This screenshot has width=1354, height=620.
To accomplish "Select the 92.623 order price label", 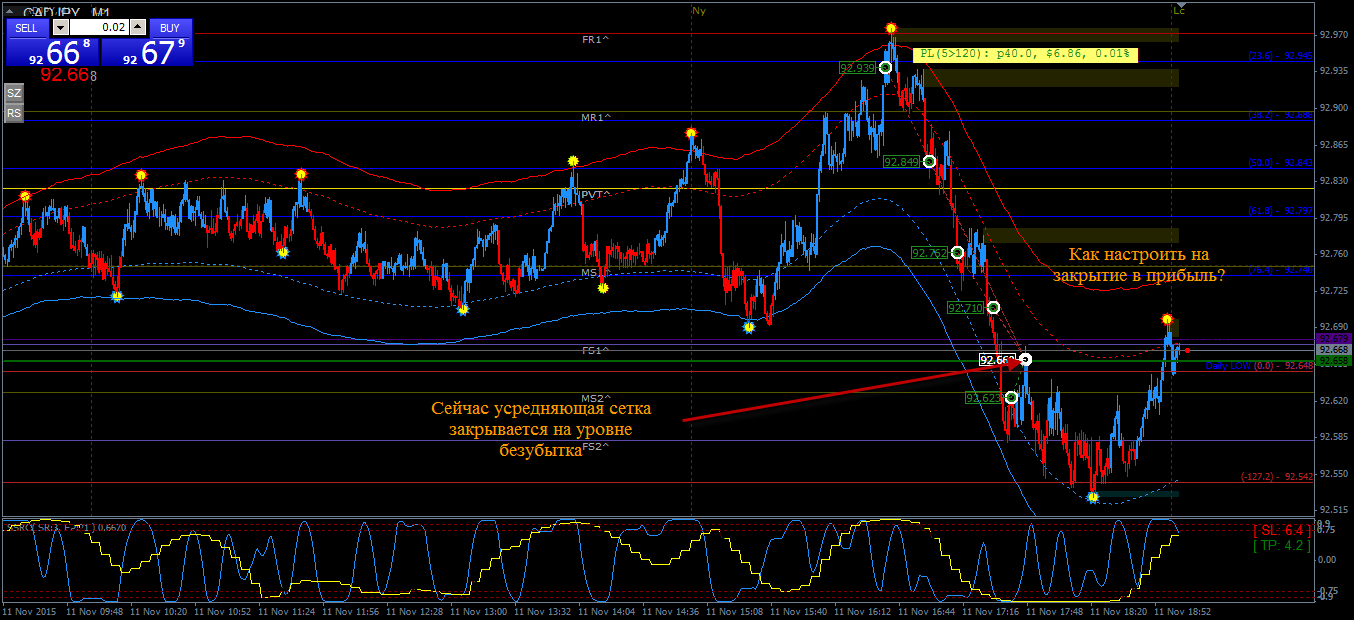I will (983, 398).
